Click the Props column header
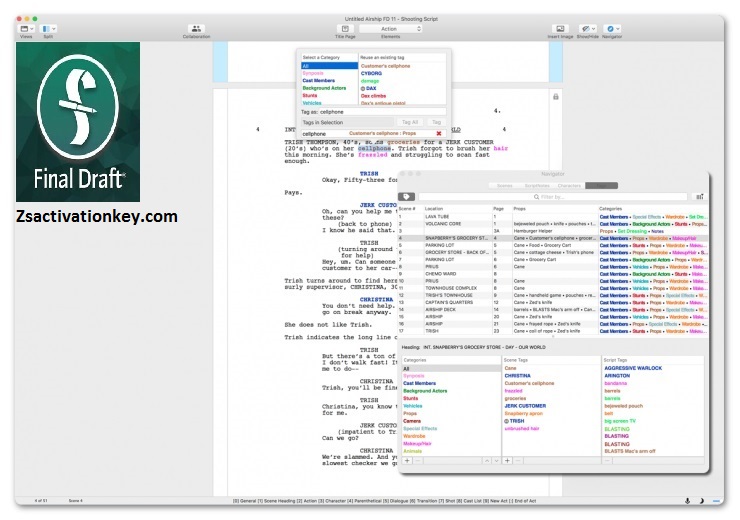 (x=519, y=209)
